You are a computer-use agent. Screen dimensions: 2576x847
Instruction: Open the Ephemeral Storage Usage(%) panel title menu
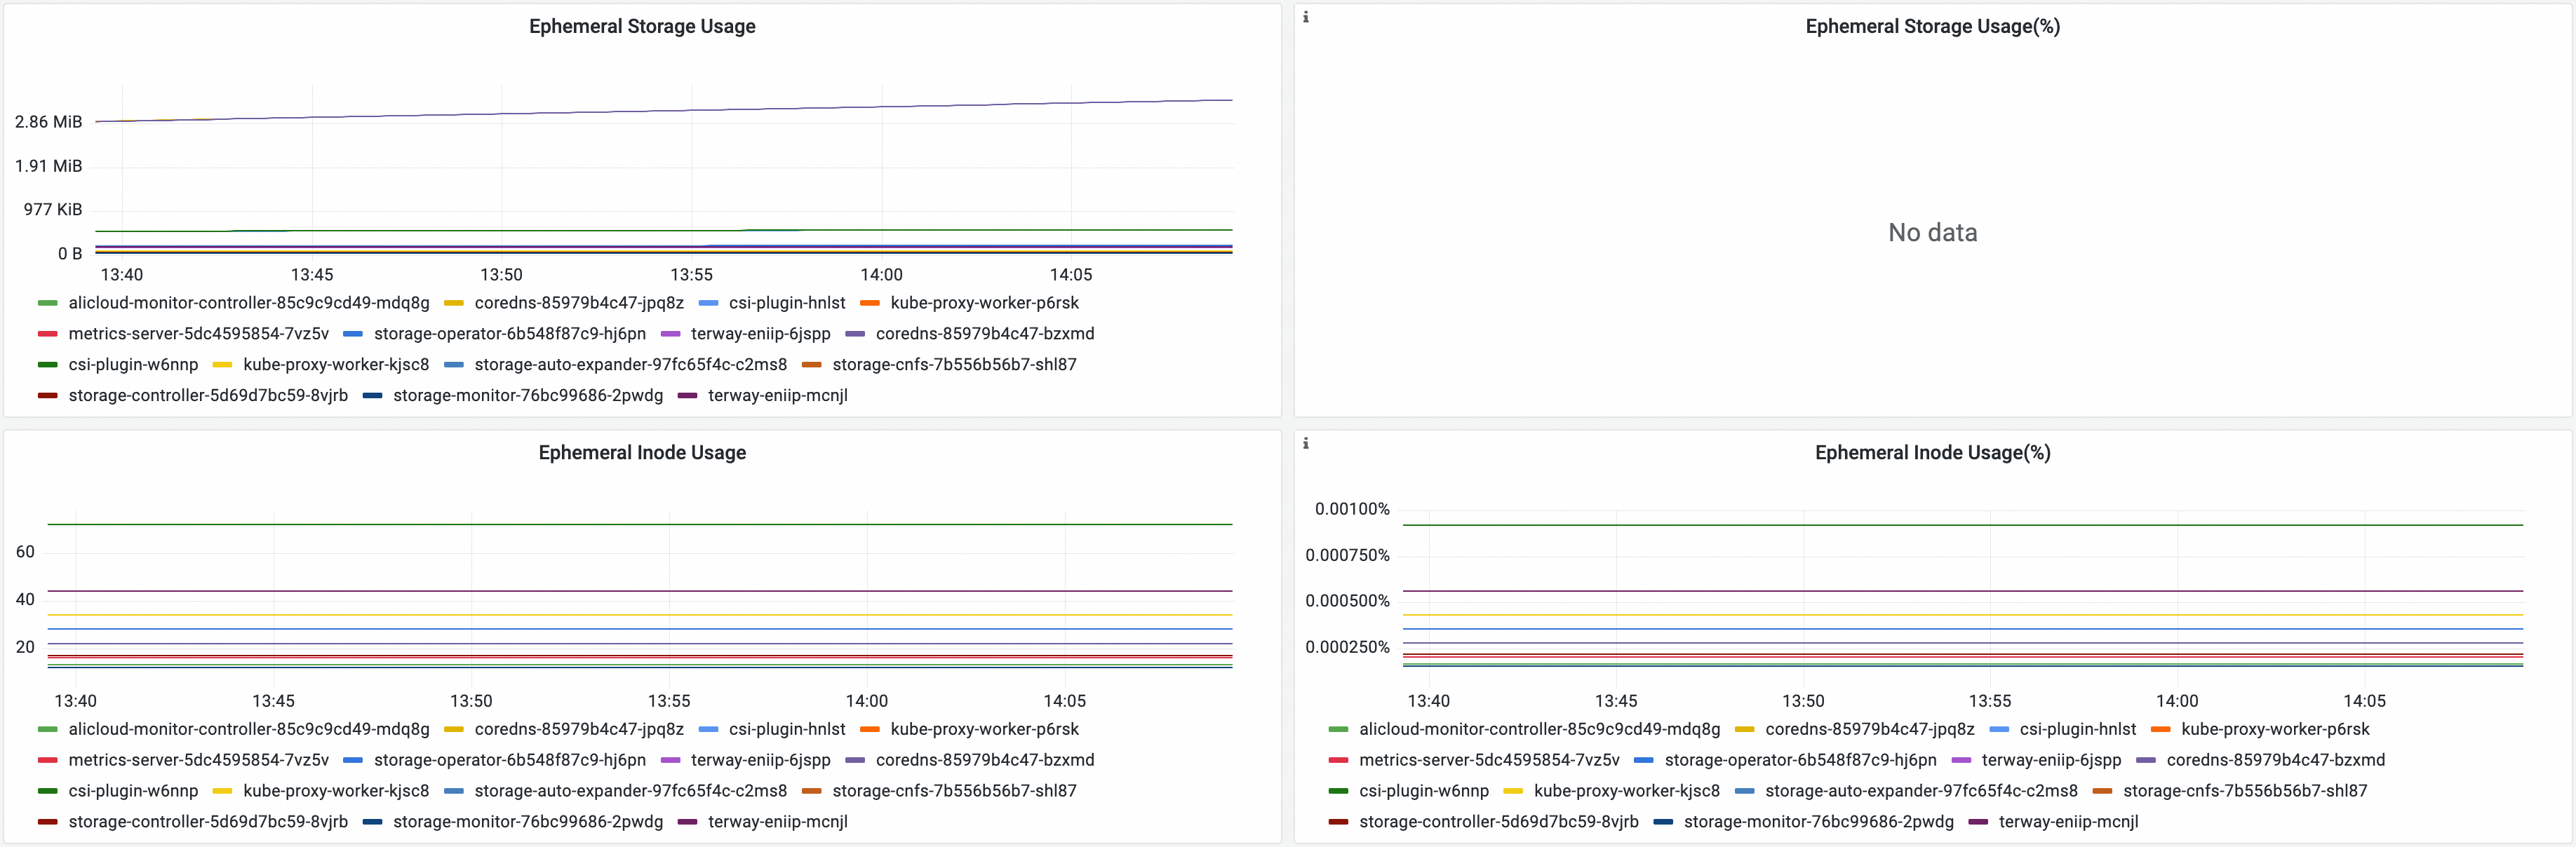pos(1932,26)
